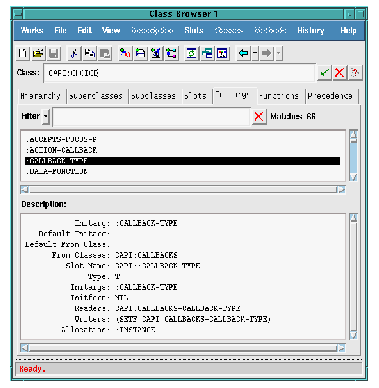
Task: Open the back history dropdown arrow
Action: (x=255, y=53)
